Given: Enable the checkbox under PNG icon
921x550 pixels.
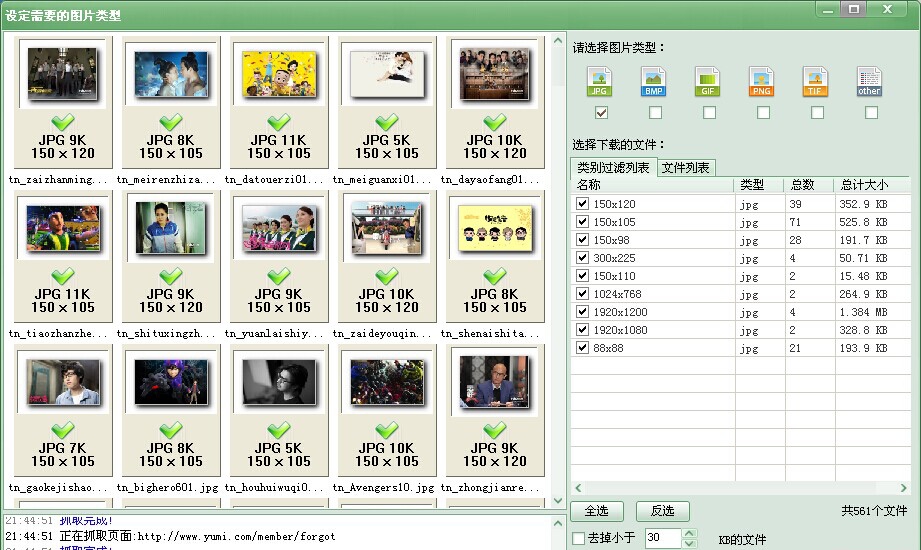Looking at the screenshot, I should tap(763, 113).
